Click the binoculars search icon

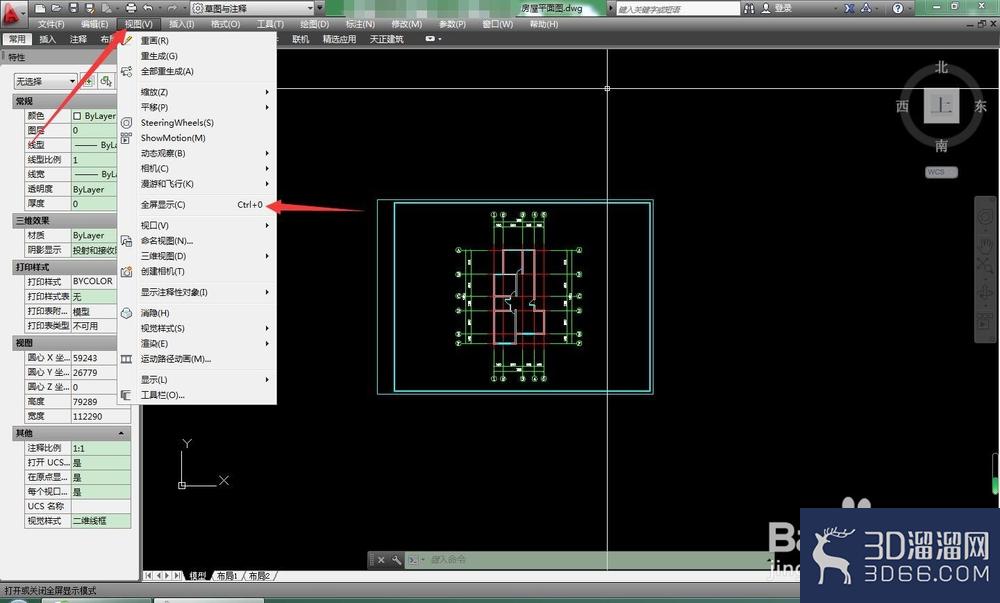[749, 8]
